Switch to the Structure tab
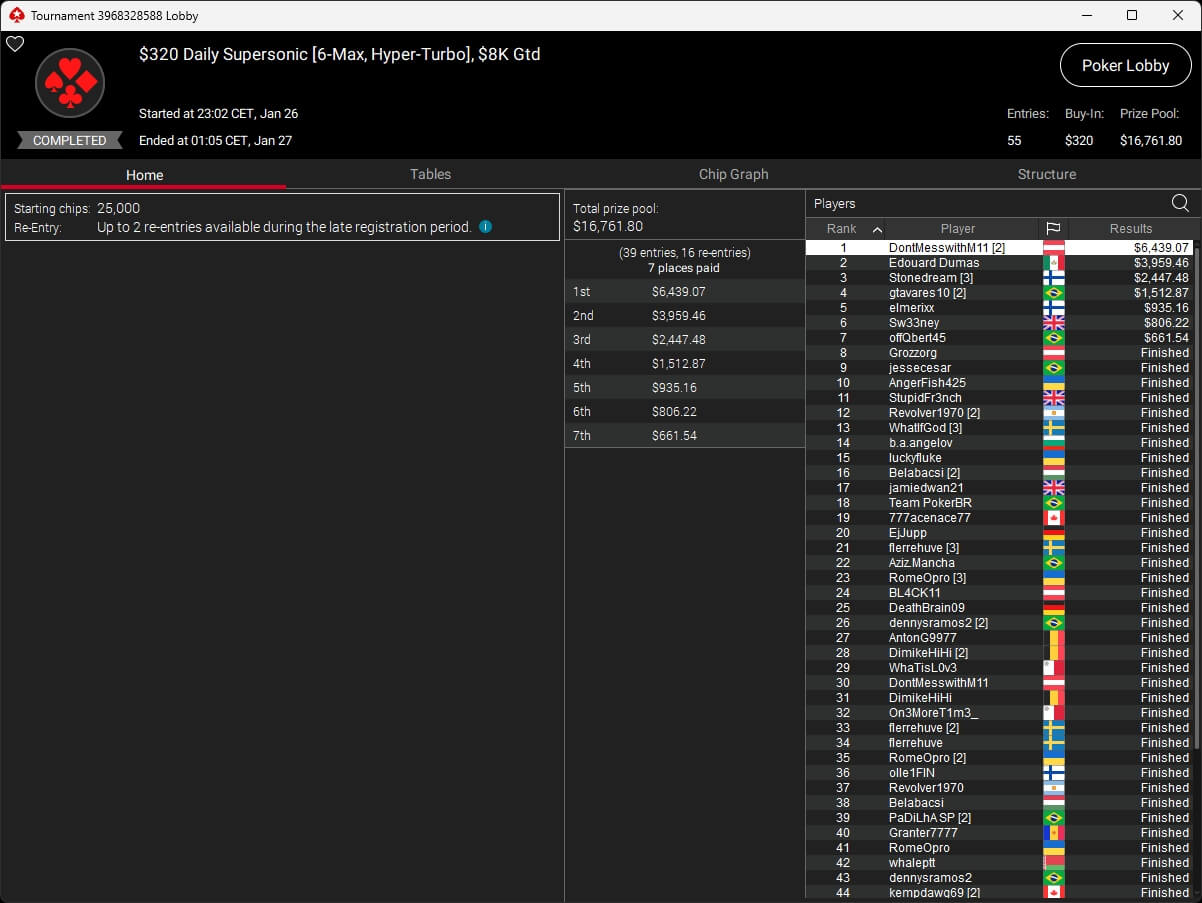This screenshot has height=903, width=1202. tap(1046, 174)
